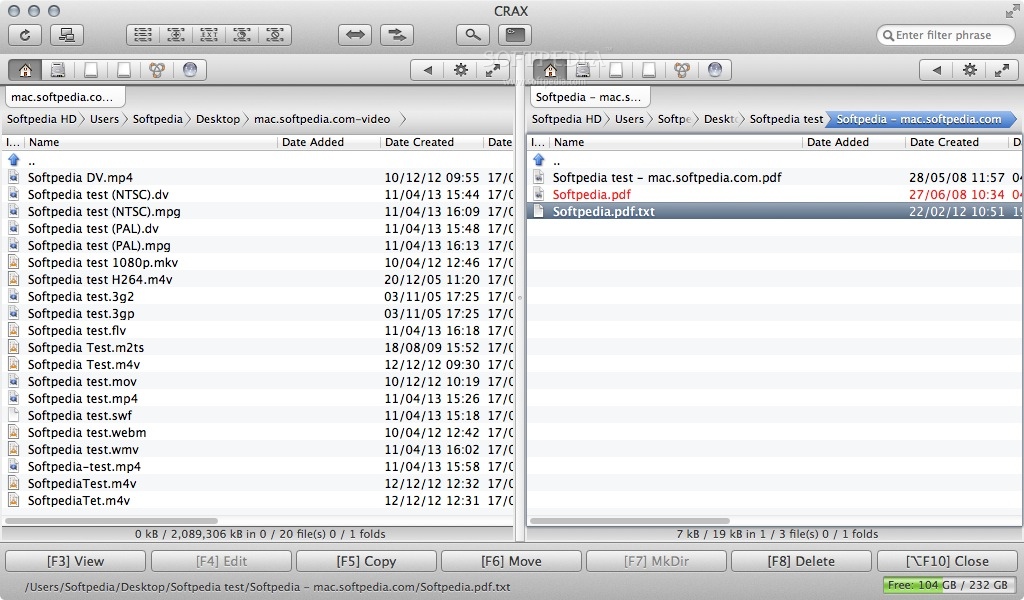1024x600 pixels.
Task: Click the sync panes arrows button
Action: point(397,35)
